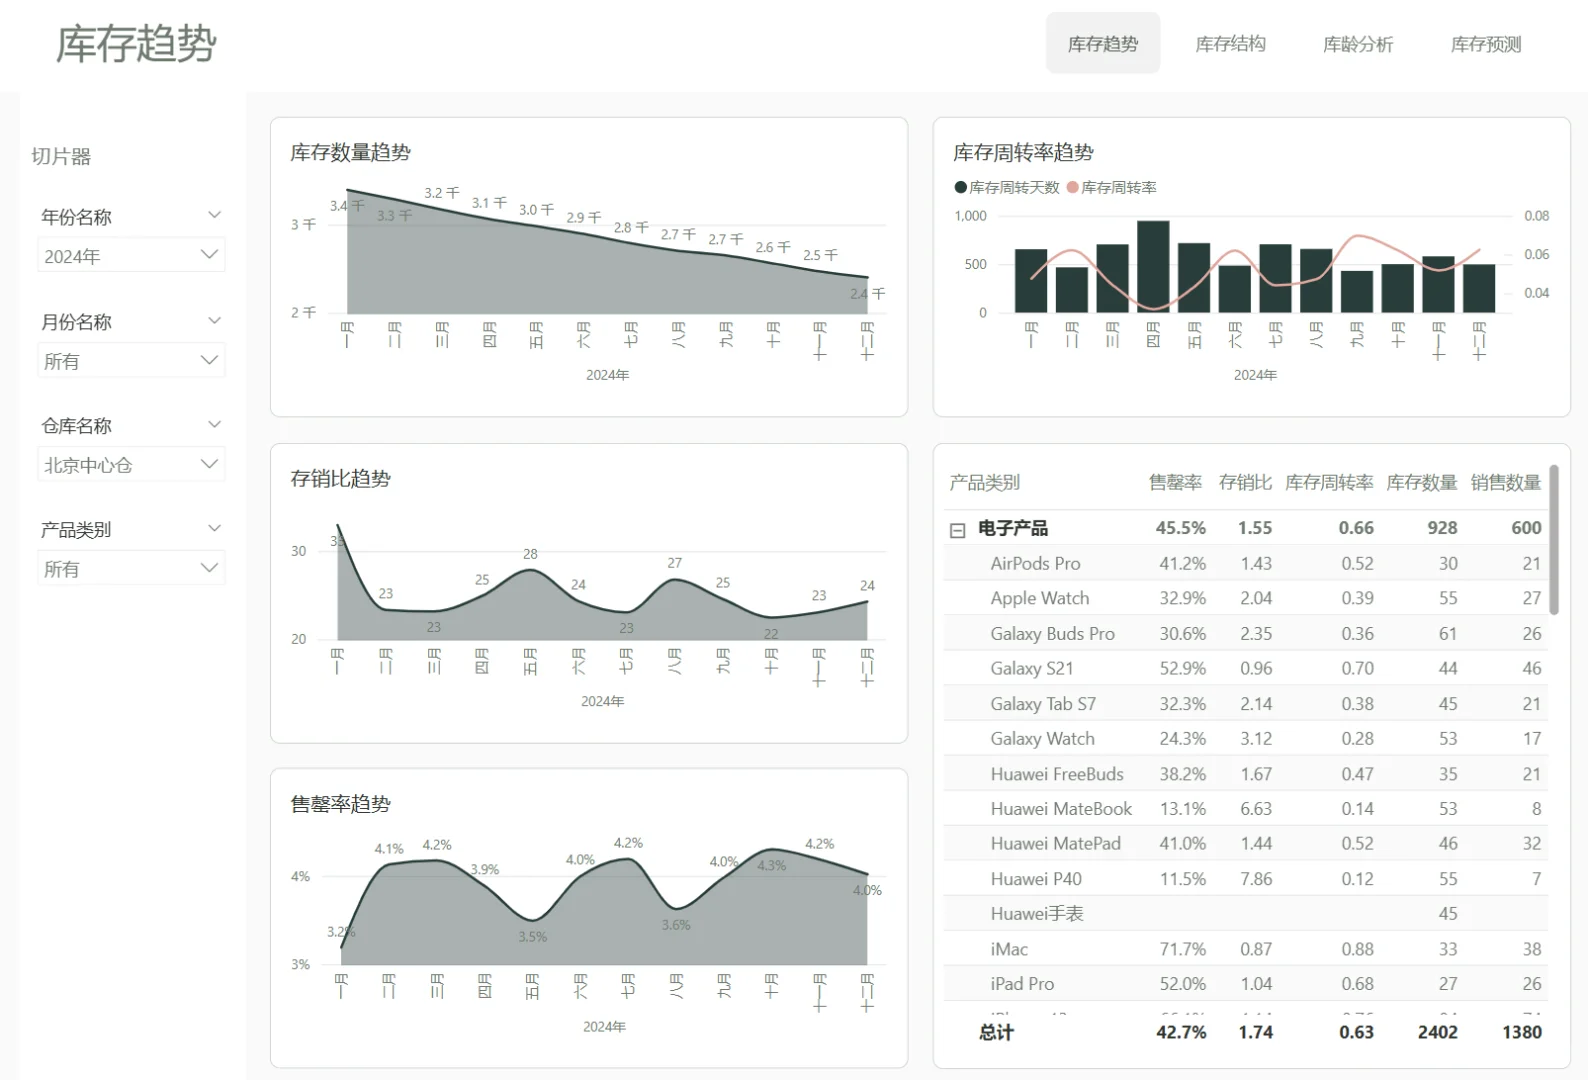This screenshot has height=1080, width=1588.
Task: Collapse the 仓库名称 slicer header chevron
Action: coord(214,425)
